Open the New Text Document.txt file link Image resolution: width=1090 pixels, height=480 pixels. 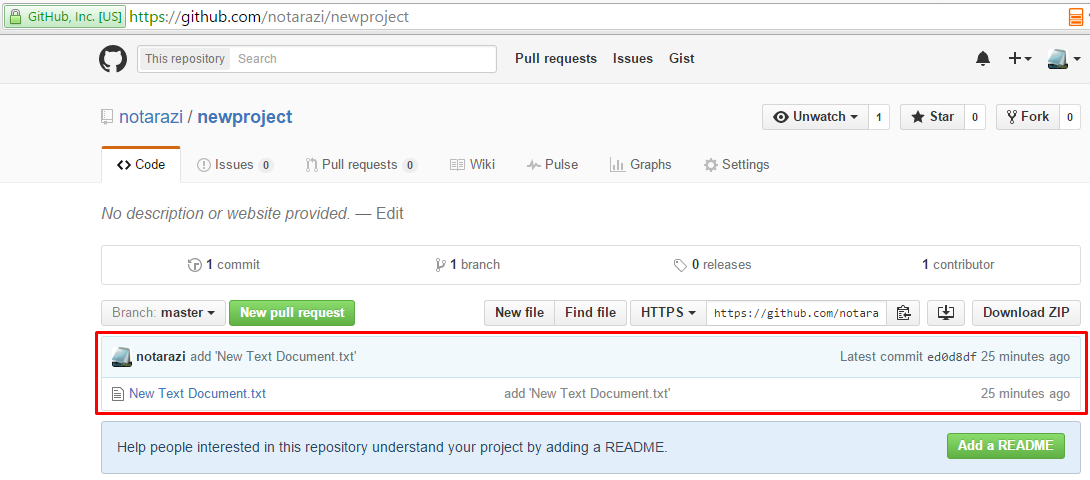click(x=197, y=394)
